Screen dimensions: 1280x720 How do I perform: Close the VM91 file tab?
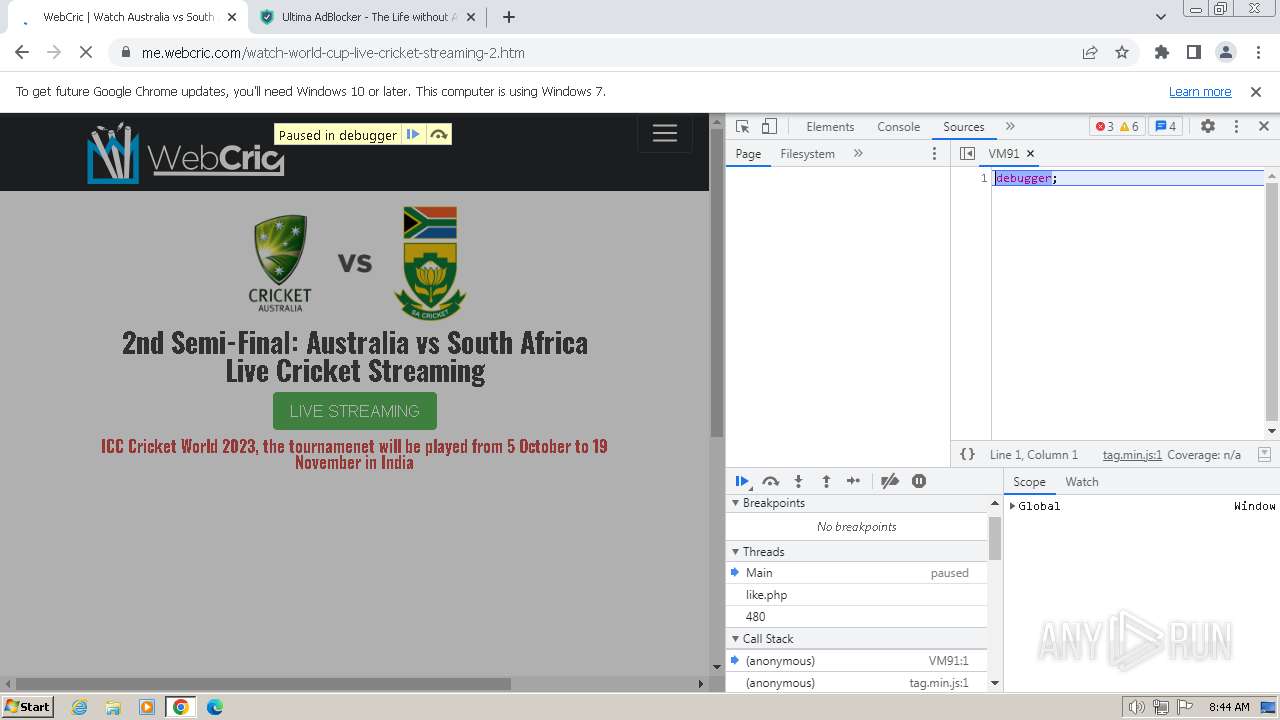click(x=1030, y=153)
